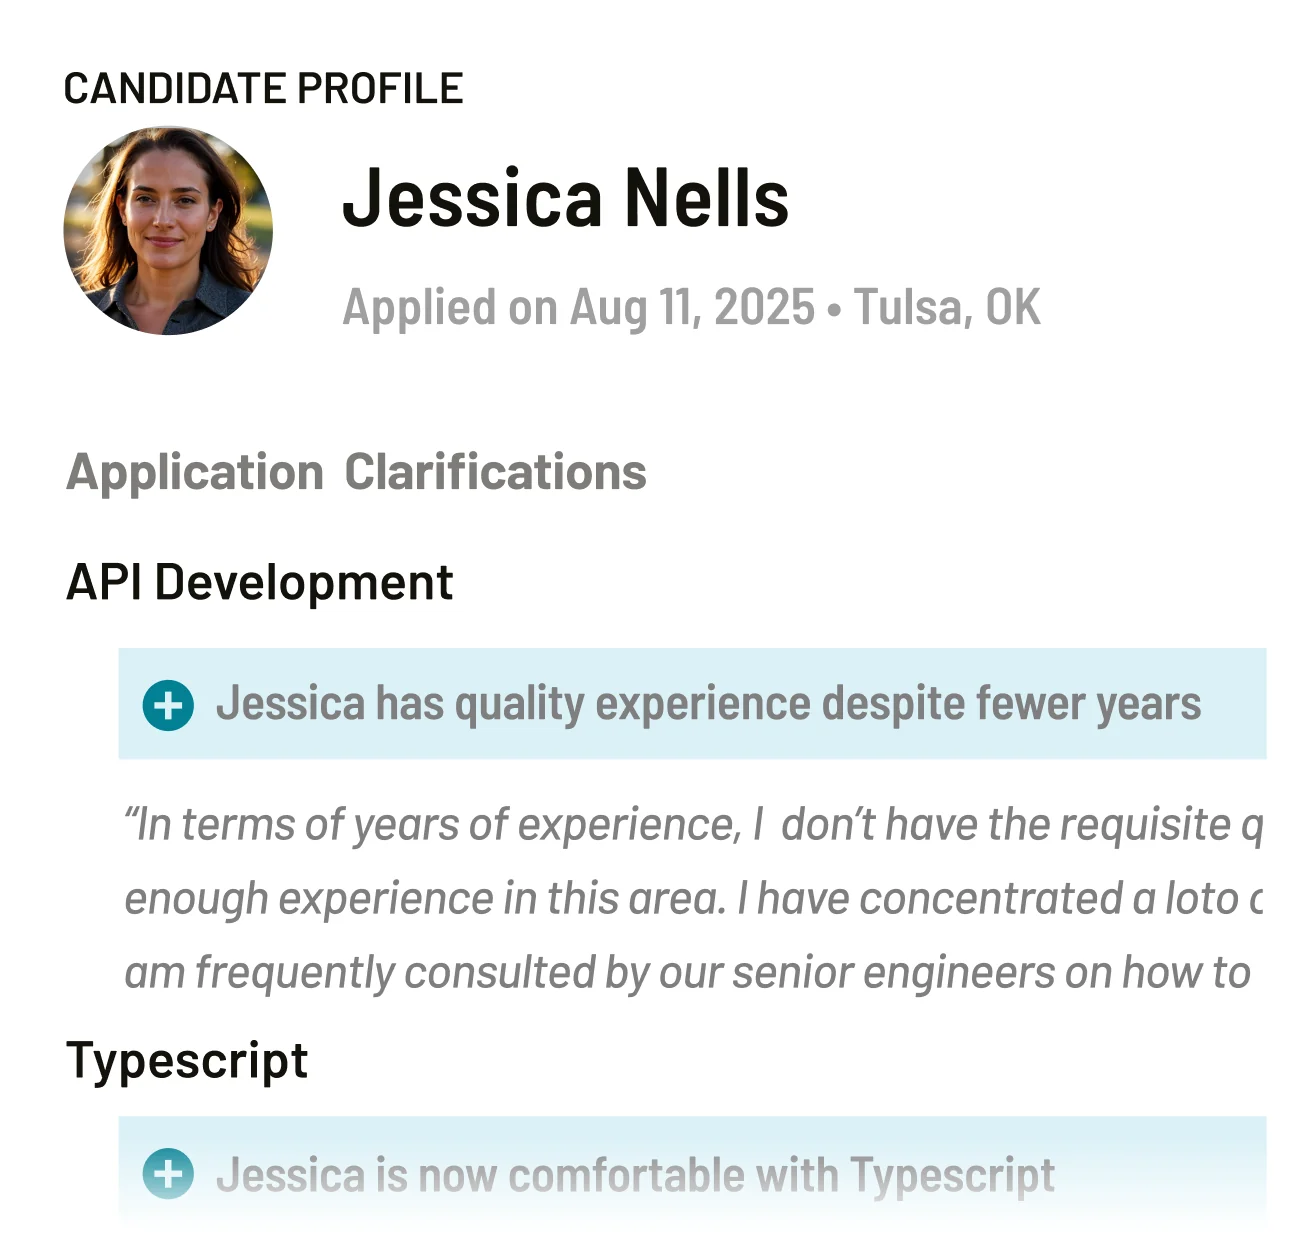Click 'don't have the requisite' quote phrase
The width and height of the screenshot is (1291, 1252).
tap(1005, 826)
